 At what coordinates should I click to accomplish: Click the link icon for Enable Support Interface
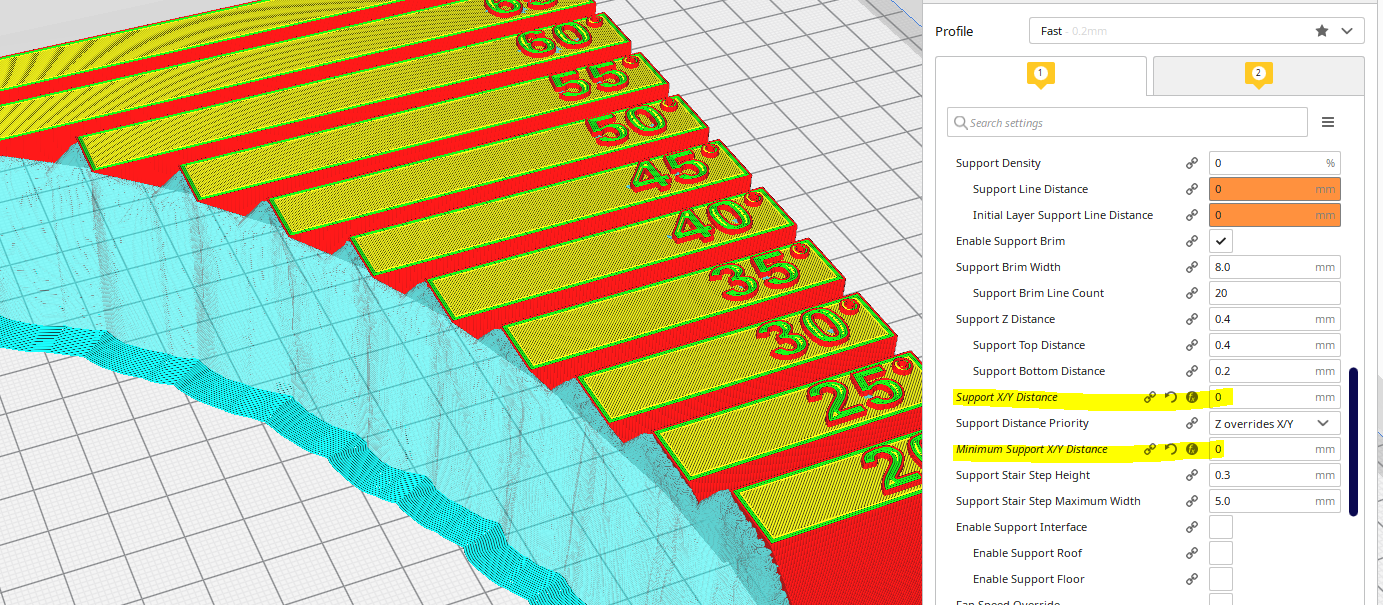coord(1192,527)
